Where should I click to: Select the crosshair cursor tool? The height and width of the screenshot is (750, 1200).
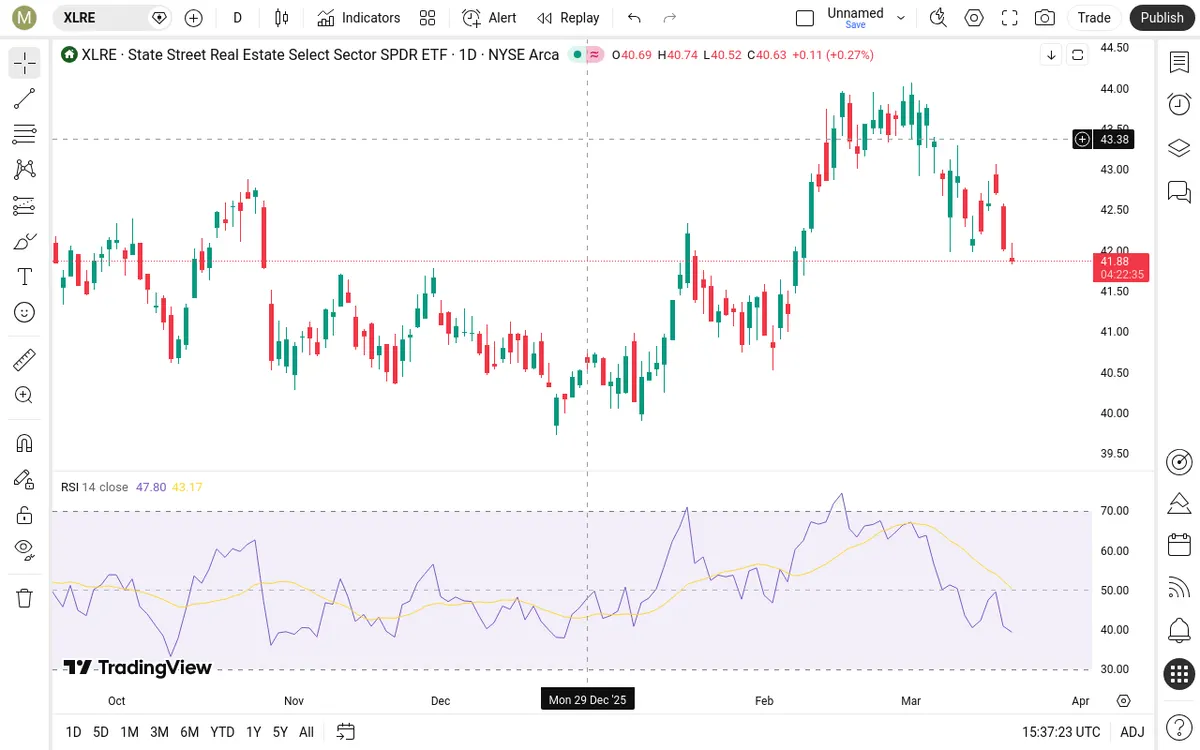[x=25, y=63]
